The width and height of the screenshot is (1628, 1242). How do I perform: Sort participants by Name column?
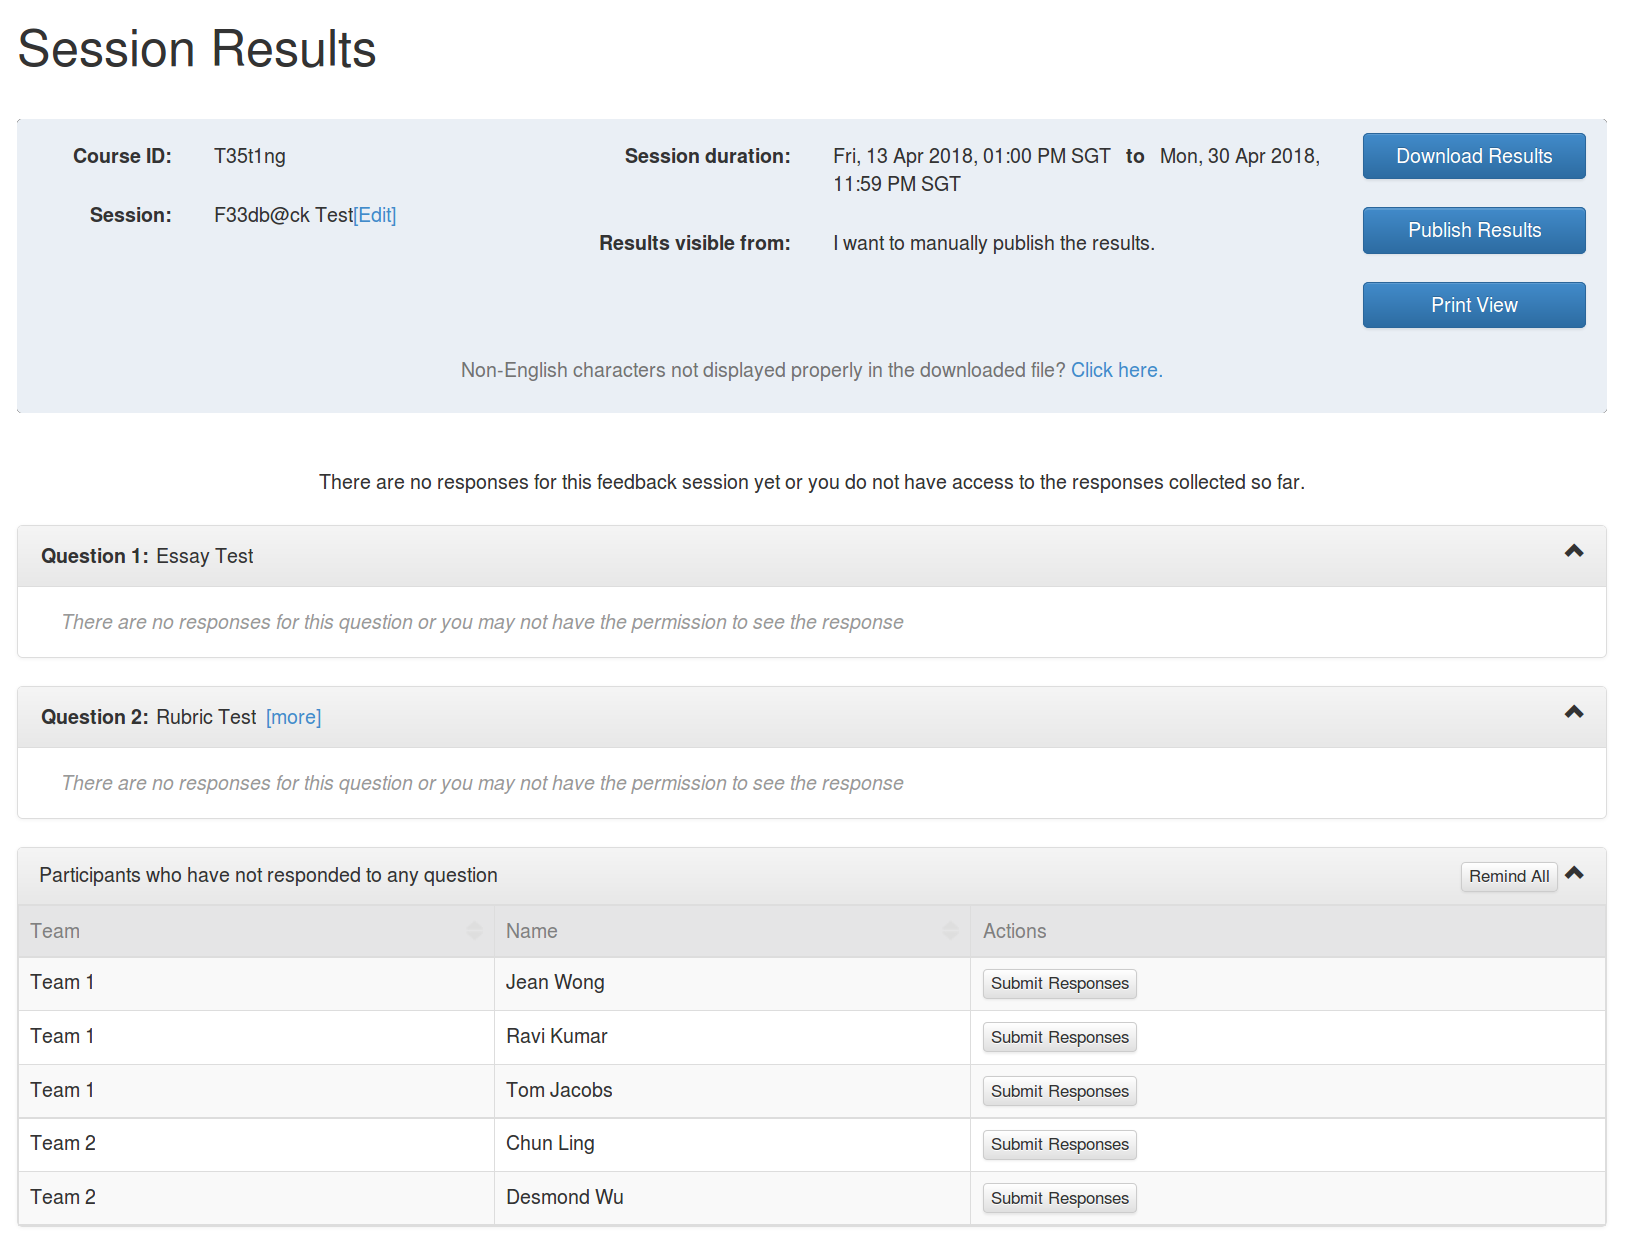click(x=732, y=931)
